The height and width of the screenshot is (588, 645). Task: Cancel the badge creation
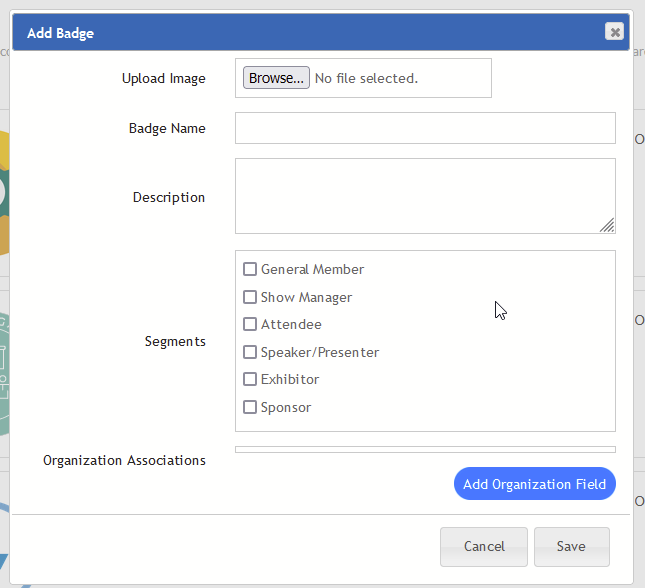484,546
